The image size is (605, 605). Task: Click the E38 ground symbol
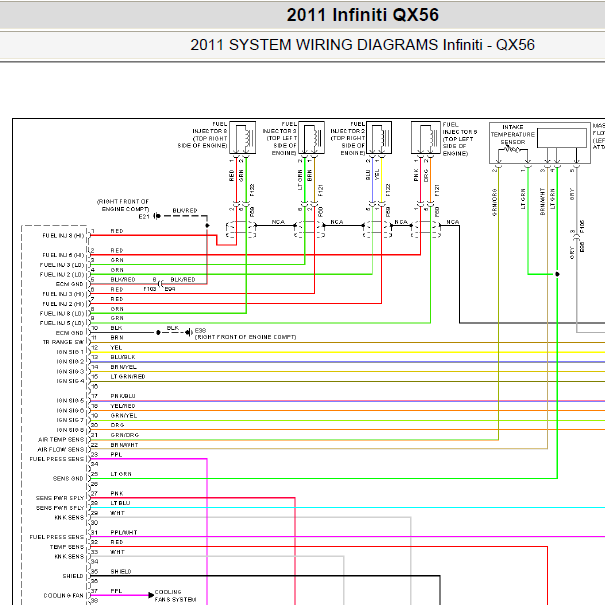(189, 332)
